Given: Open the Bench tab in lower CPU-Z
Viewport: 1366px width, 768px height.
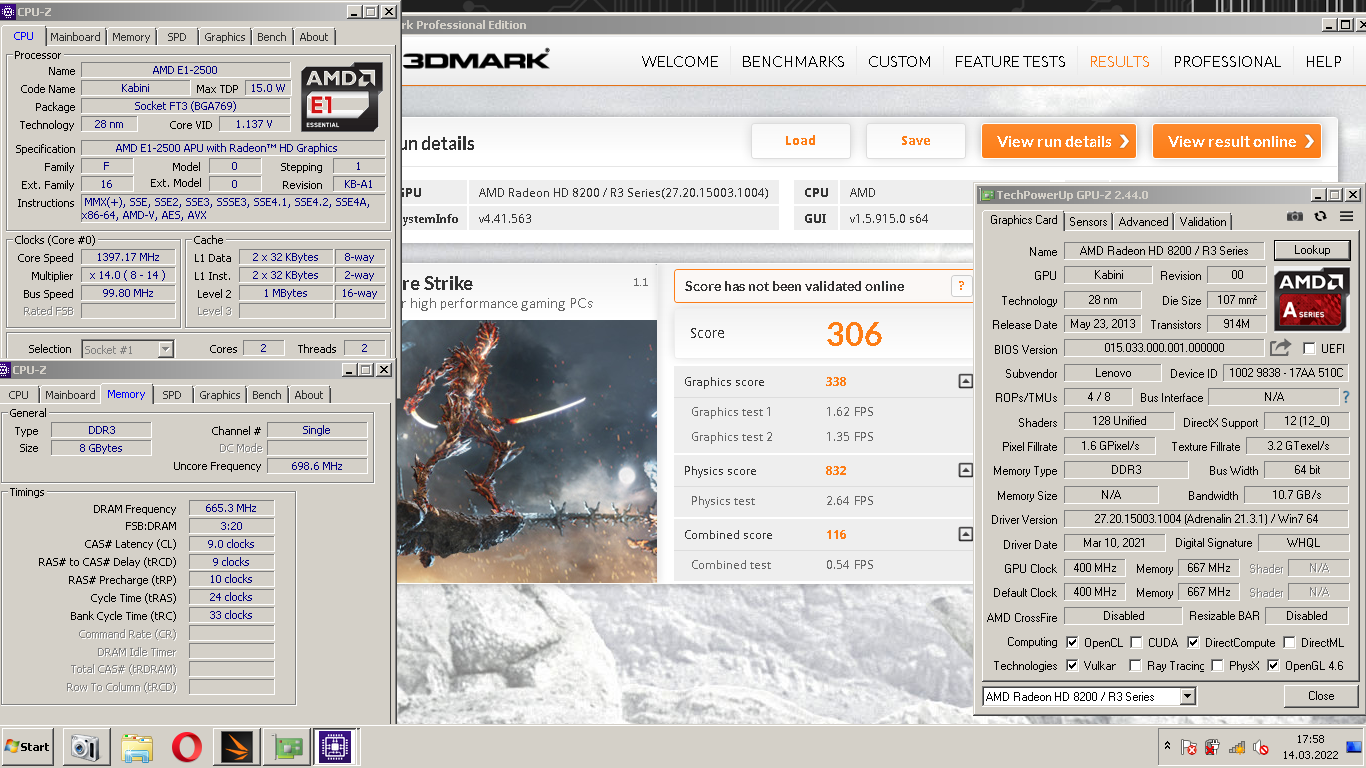Looking at the screenshot, I should pos(267,395).
